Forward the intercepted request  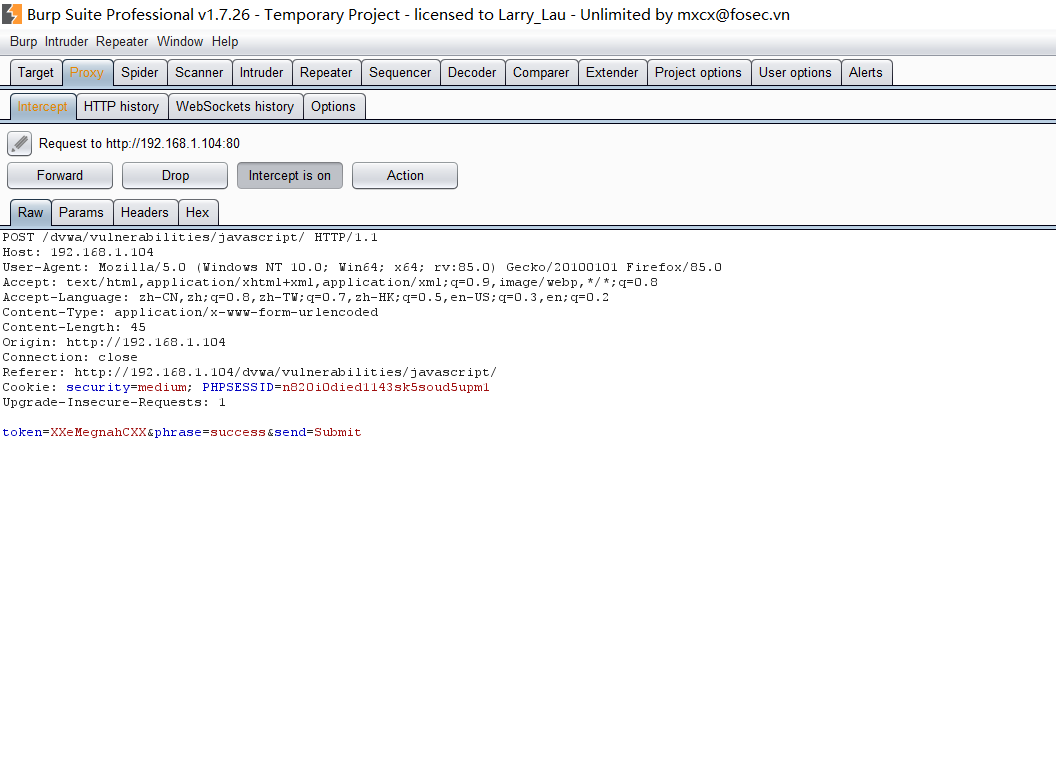60,175
